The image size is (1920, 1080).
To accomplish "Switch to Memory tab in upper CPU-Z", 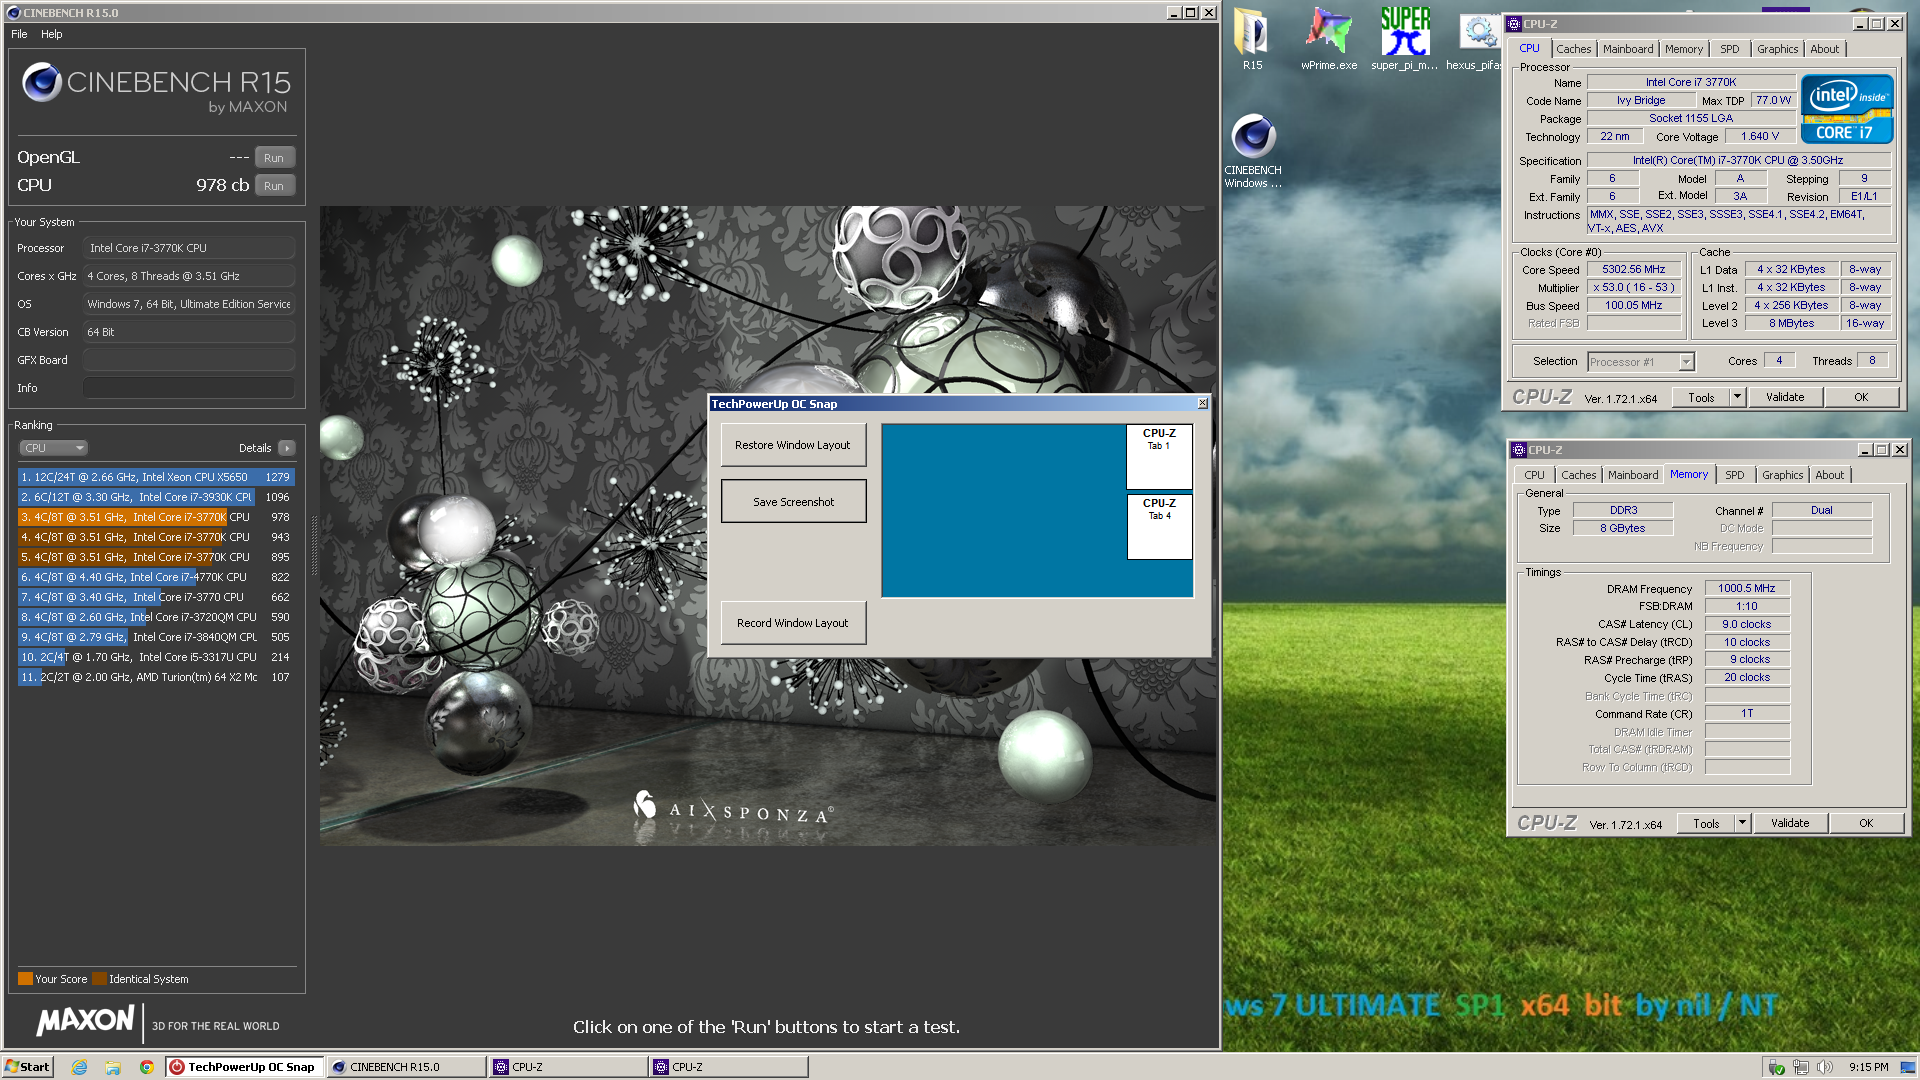I will click(1684, 49).
